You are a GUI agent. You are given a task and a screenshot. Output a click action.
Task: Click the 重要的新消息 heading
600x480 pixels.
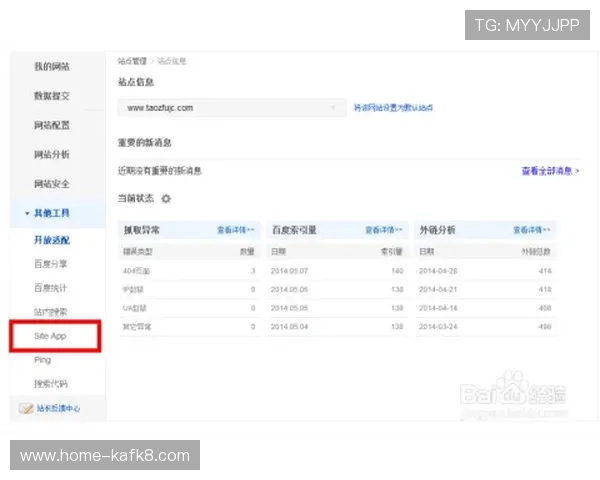[x=145, y=143]
